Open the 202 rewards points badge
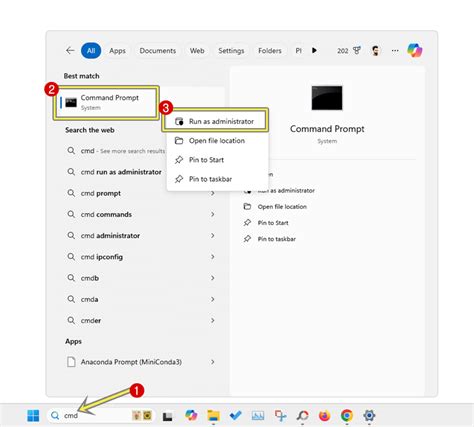Viewport: 474px width, 427px height. click(349, 51)
